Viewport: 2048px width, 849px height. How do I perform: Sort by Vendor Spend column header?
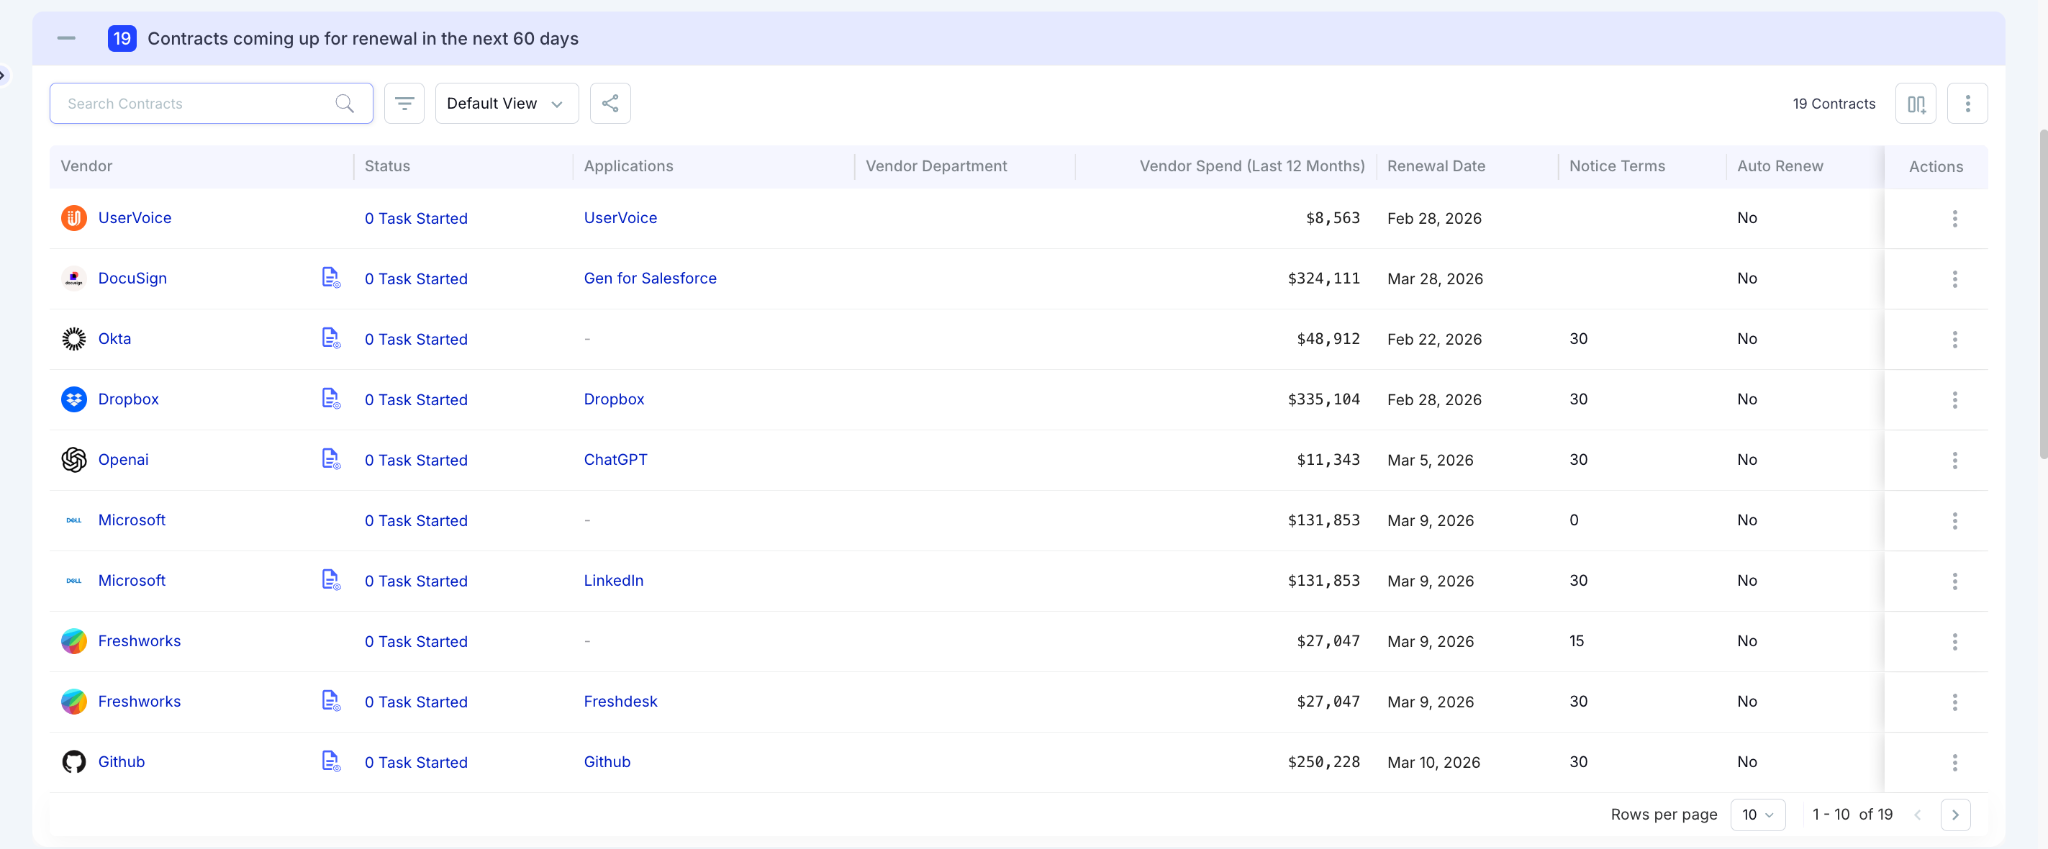coord(1252,166)
